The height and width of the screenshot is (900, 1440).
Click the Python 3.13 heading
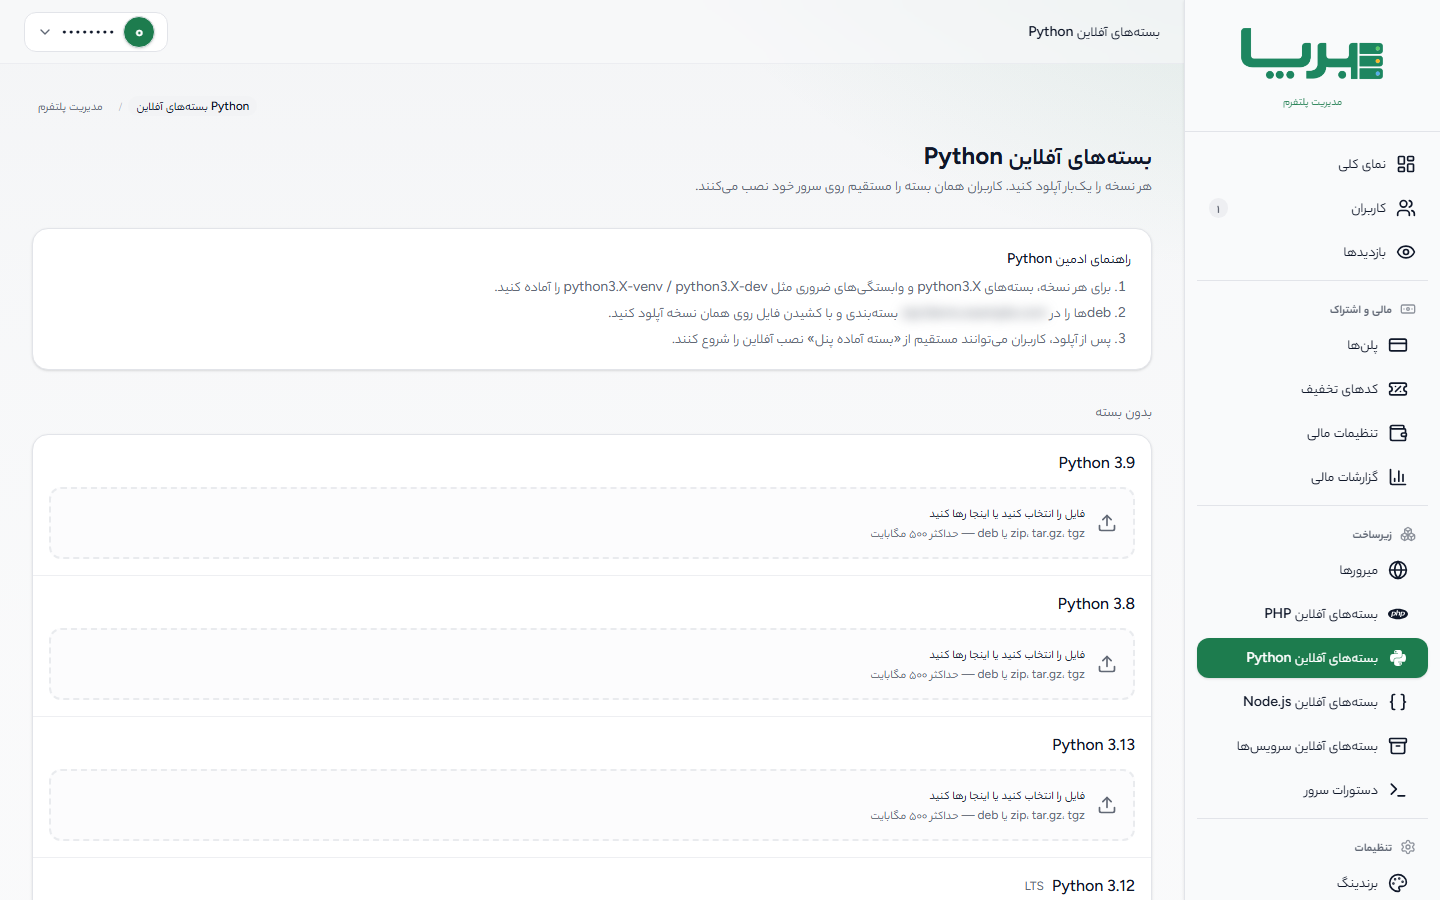1094,745
